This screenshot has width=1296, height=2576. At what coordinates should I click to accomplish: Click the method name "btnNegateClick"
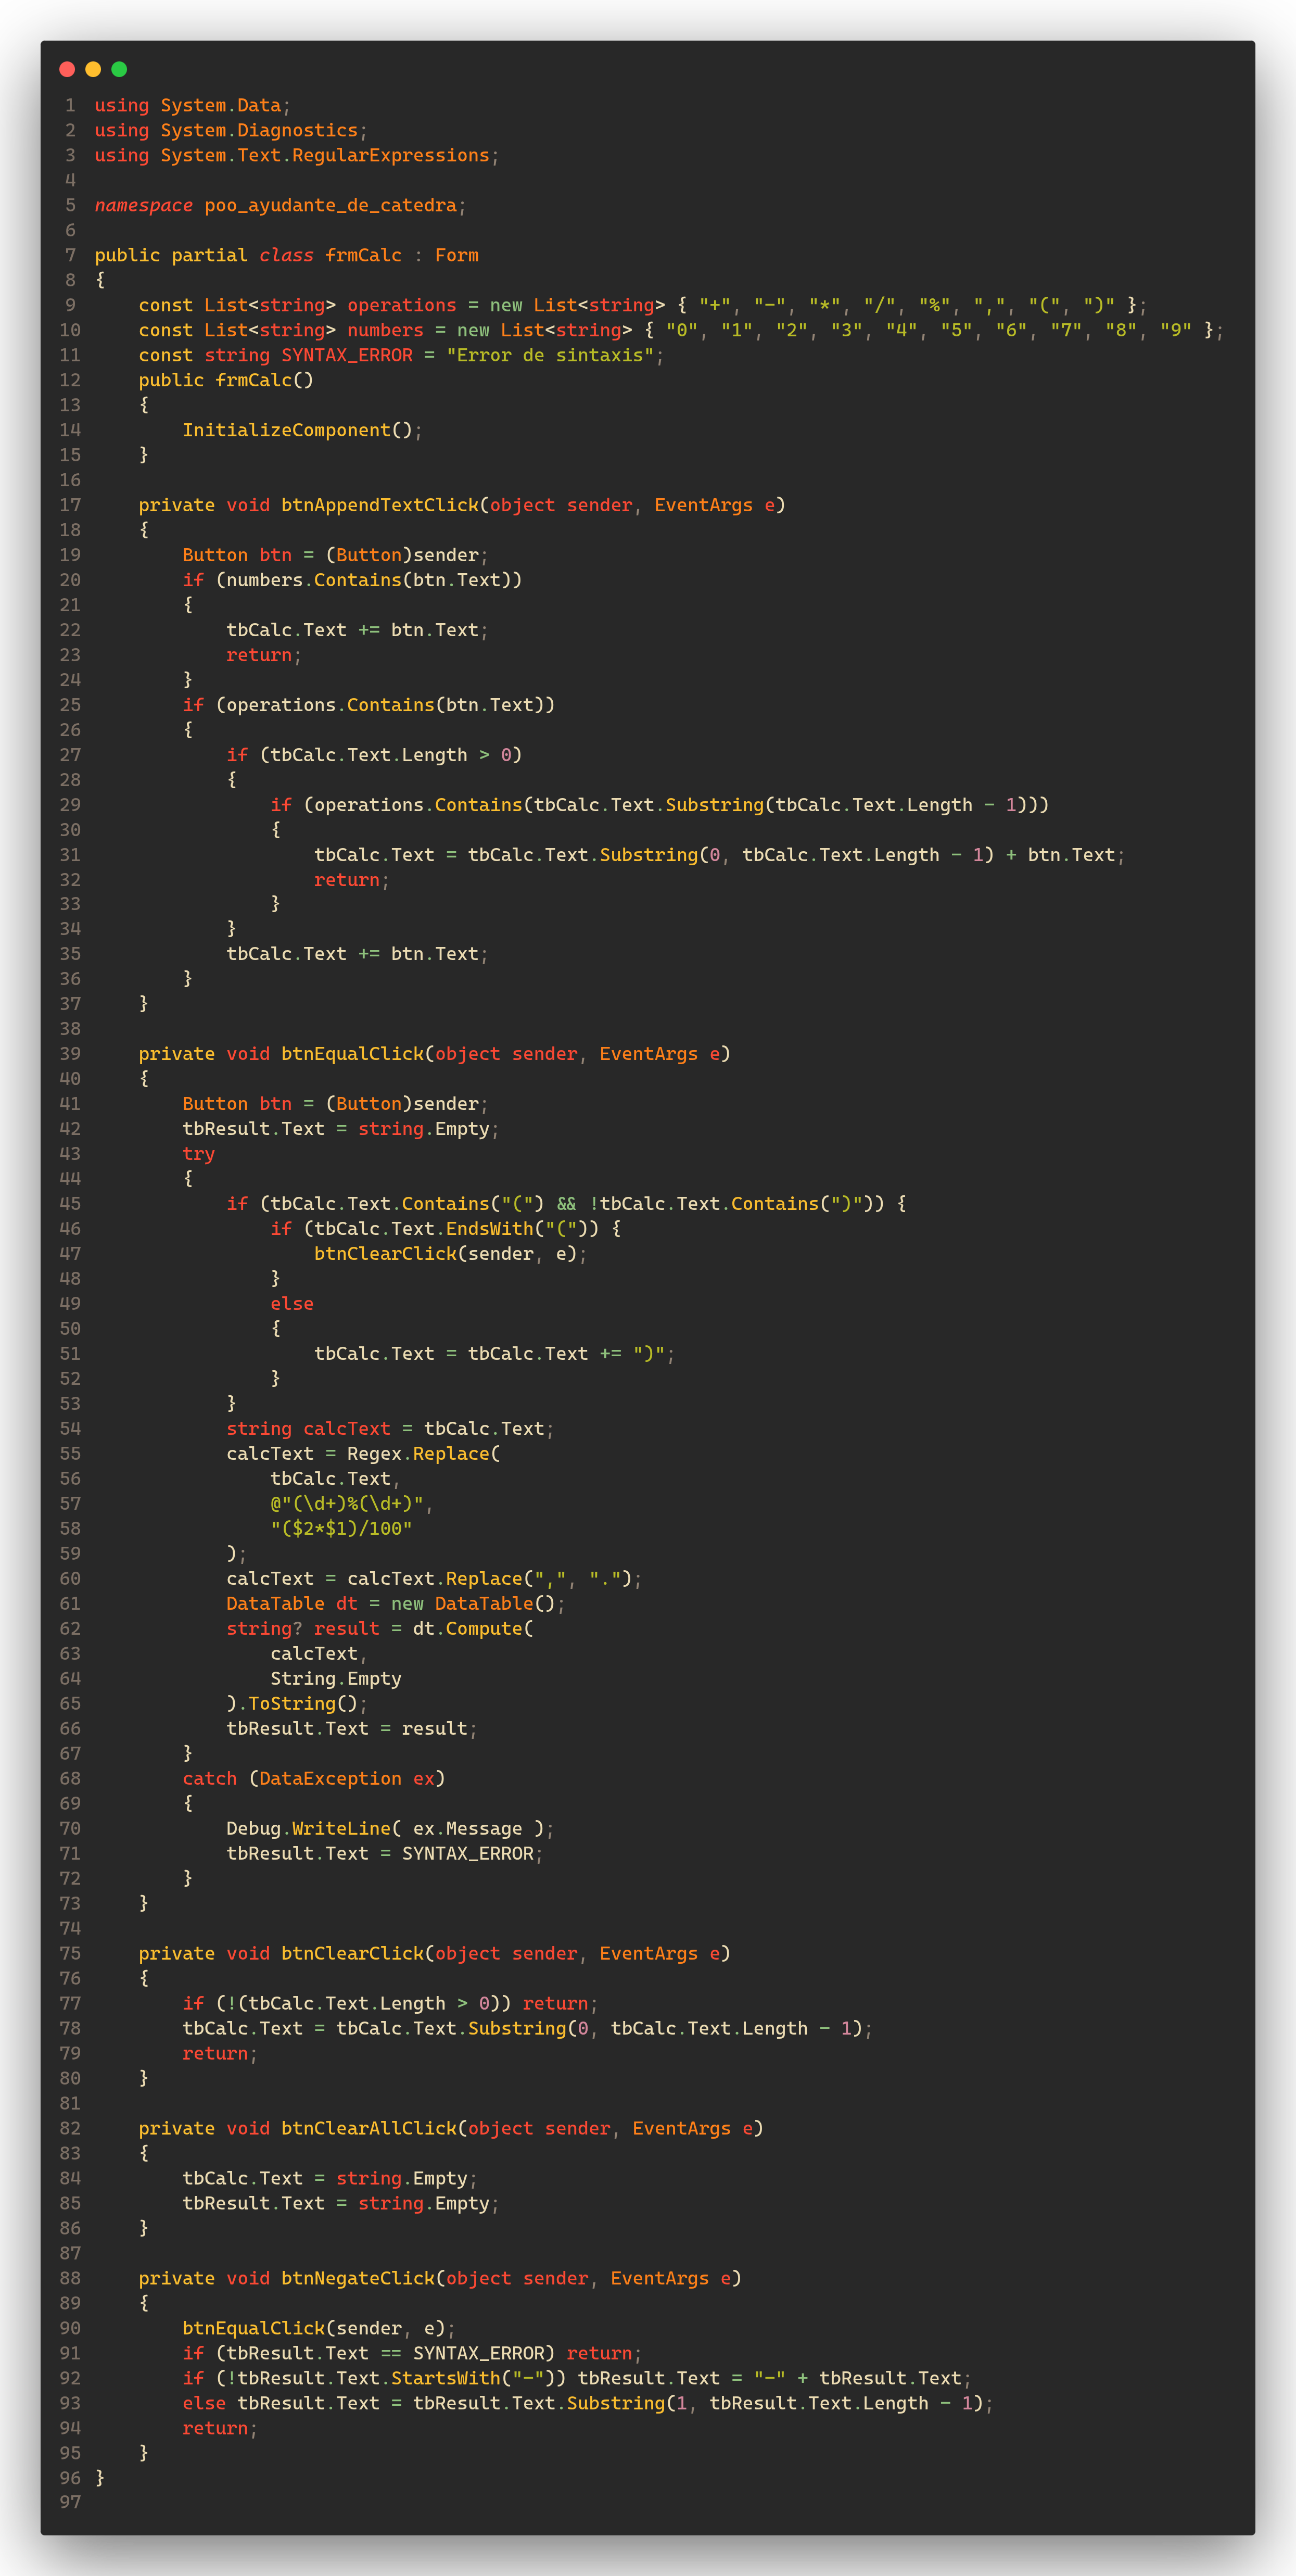(358, 2279)
